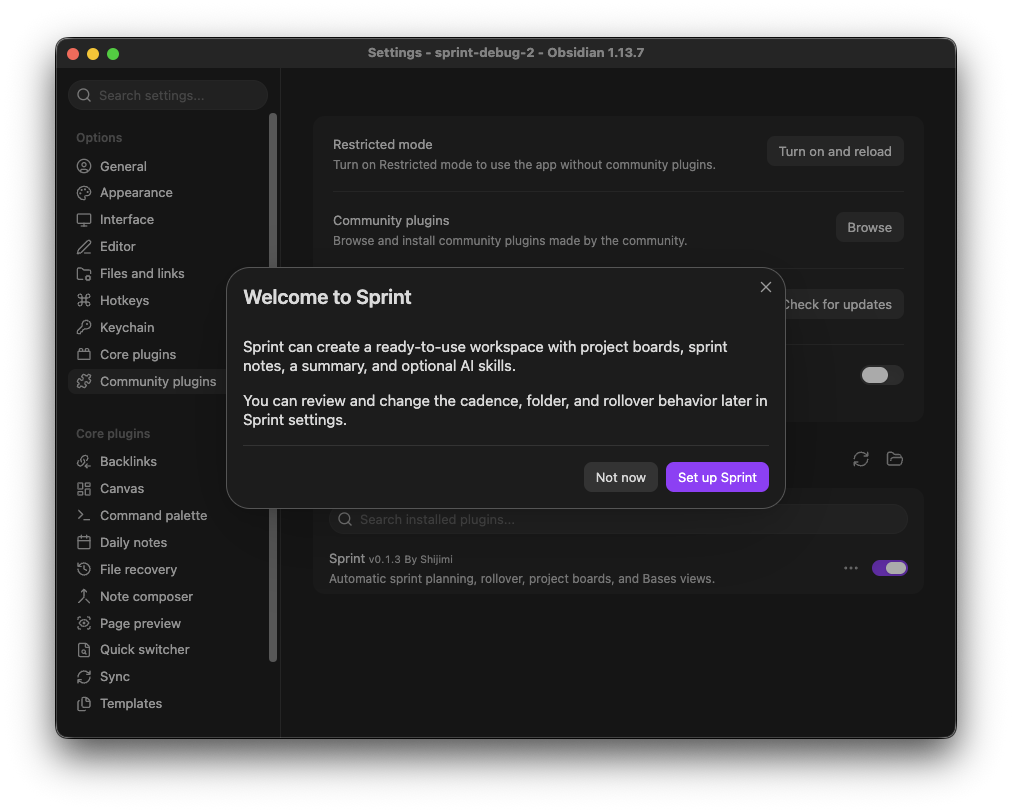
Task: Click the Canvas grid icon
Action: [x=84, y=489]
